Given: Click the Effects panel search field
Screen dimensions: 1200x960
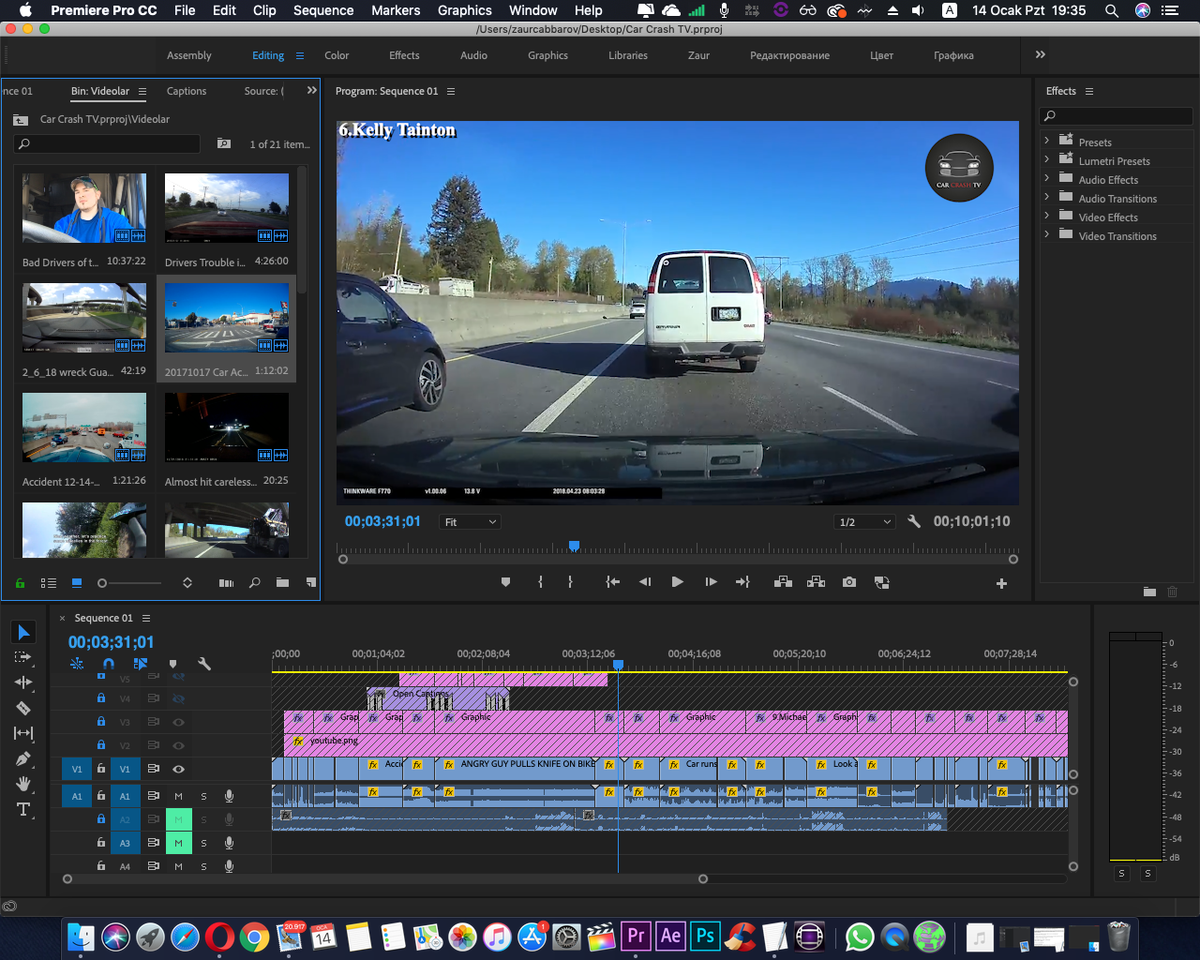Looking at the screenshot, I should point(1118,116).
